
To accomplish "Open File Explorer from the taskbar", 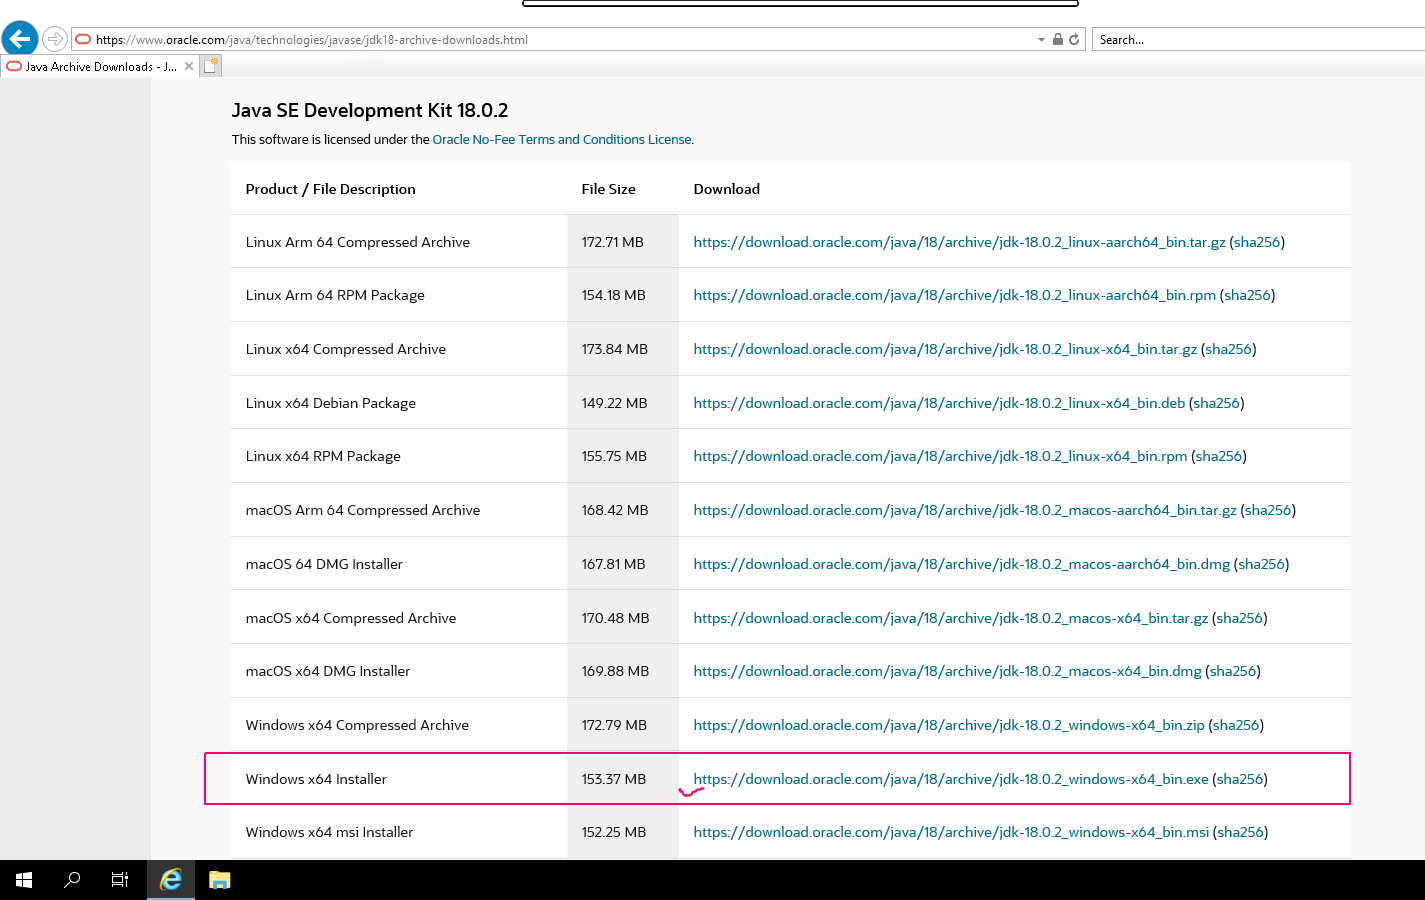I will click(x=220, y=880).
